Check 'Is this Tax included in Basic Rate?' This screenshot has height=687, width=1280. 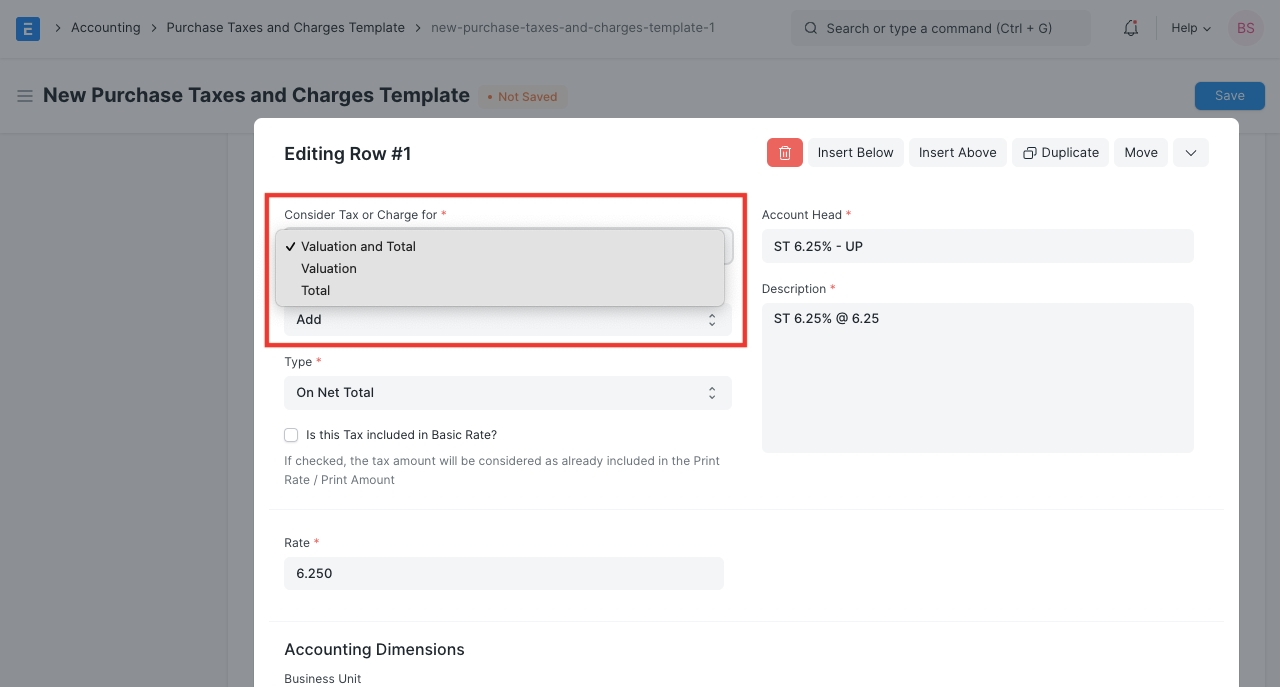click(291, 435)
